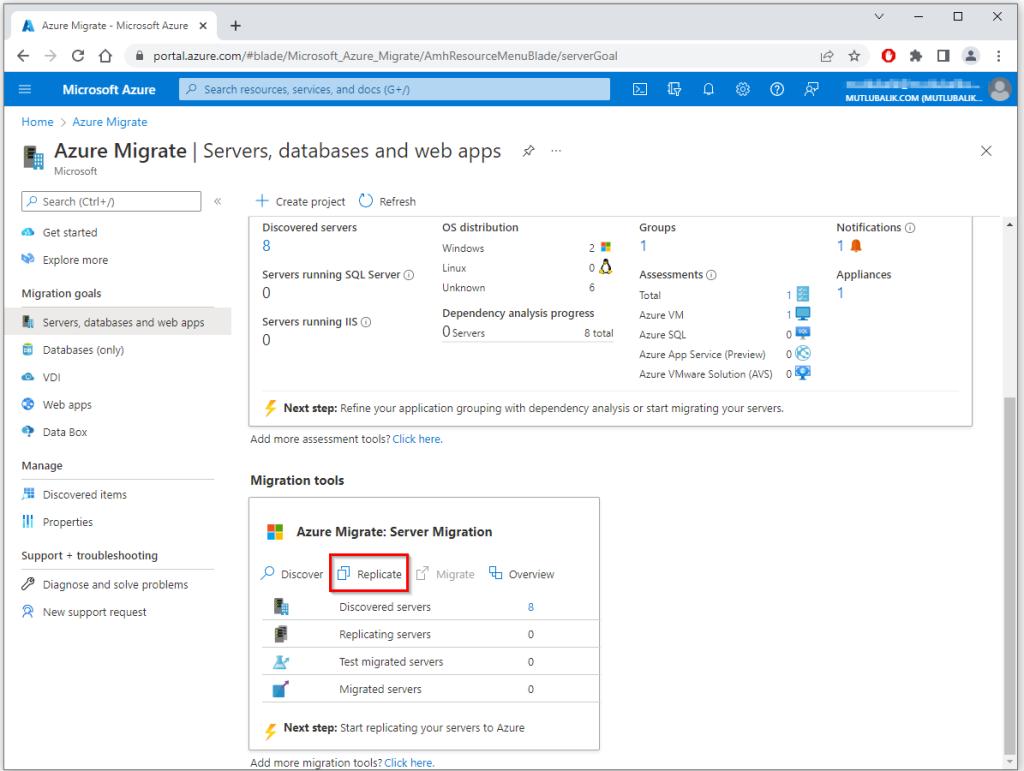Open Azure VM assessments count
Viewport: 1024px width, 771px height.
coord(789,315)
